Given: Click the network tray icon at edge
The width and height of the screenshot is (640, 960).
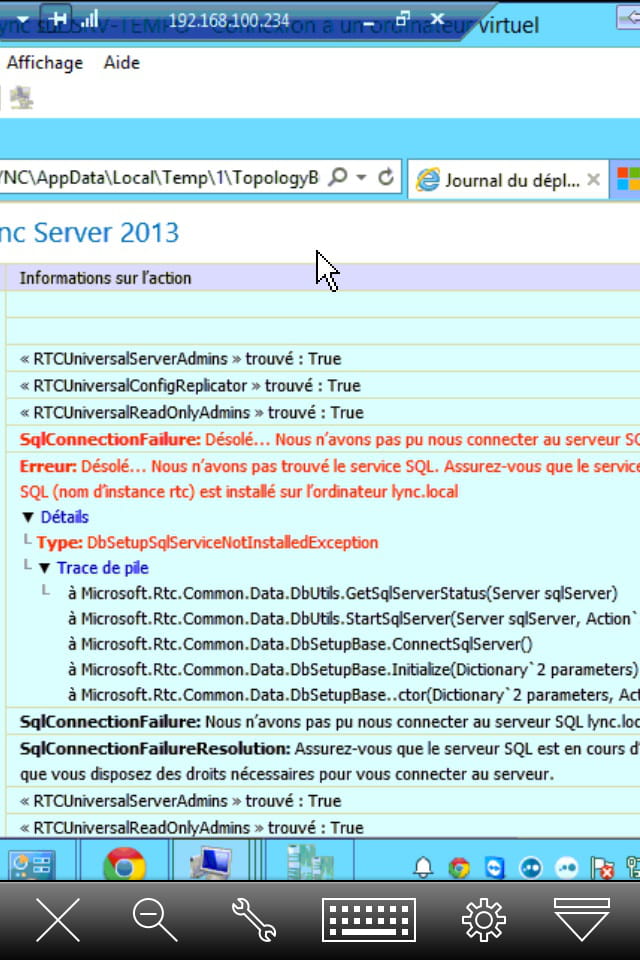Looking at the screenshot, I should tap(633, 867).
